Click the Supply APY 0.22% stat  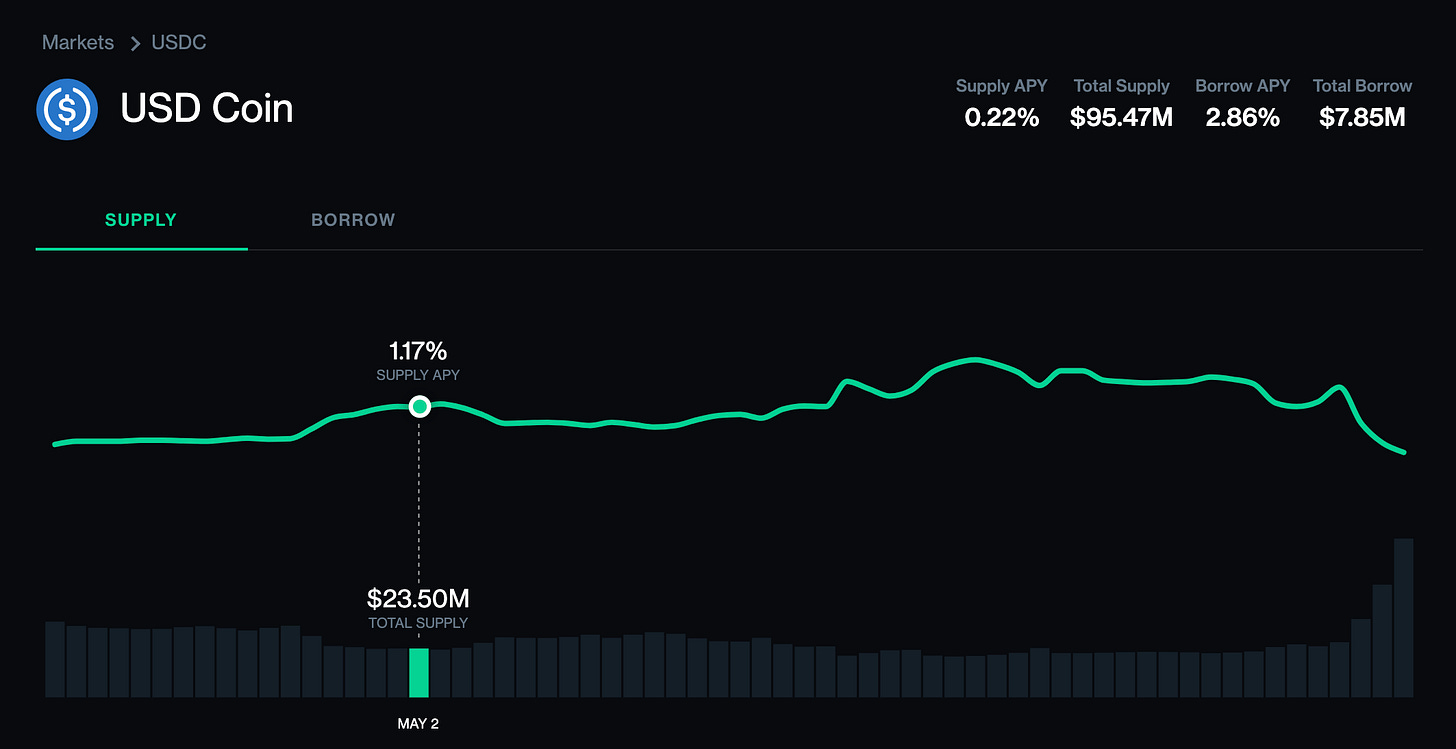(x=1001, y=117)
